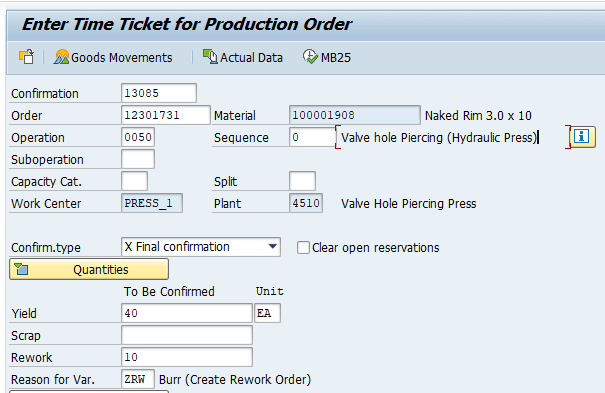Click the empty Suboperation field
The image size is (605, 393).
[x=138, y=159]
